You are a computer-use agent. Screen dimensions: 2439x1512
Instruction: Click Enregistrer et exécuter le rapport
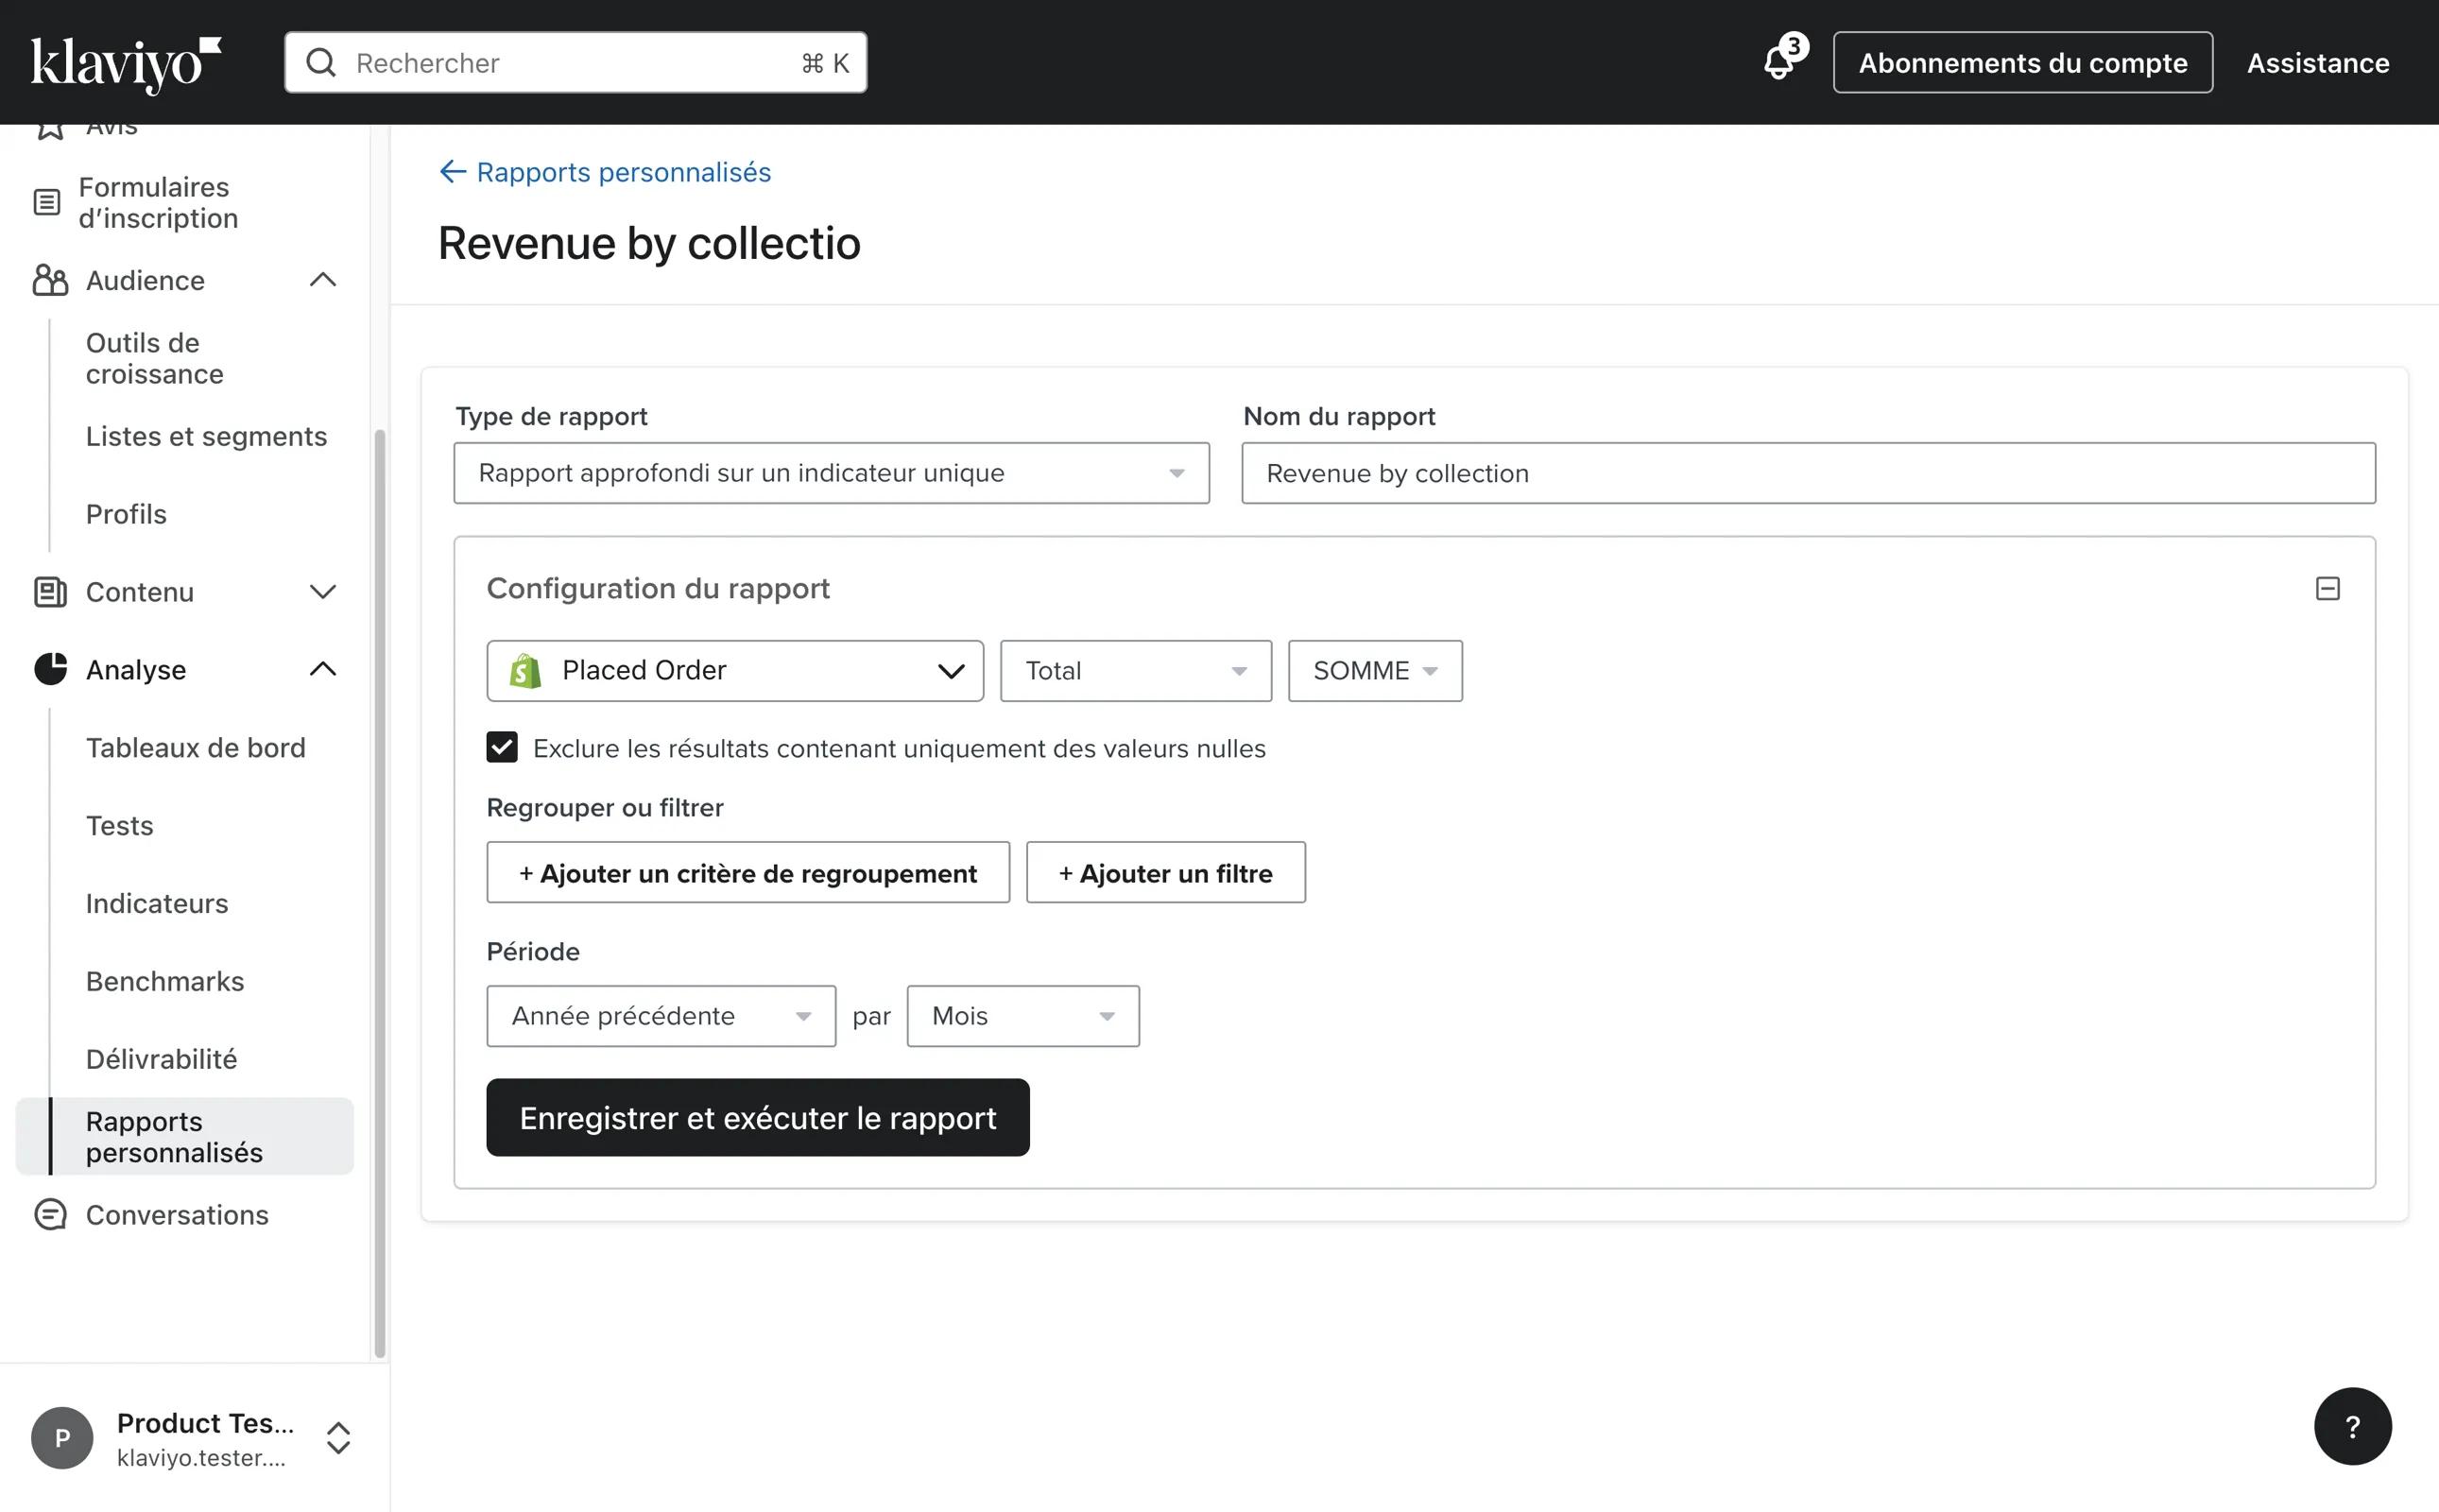coord(758,1117)
